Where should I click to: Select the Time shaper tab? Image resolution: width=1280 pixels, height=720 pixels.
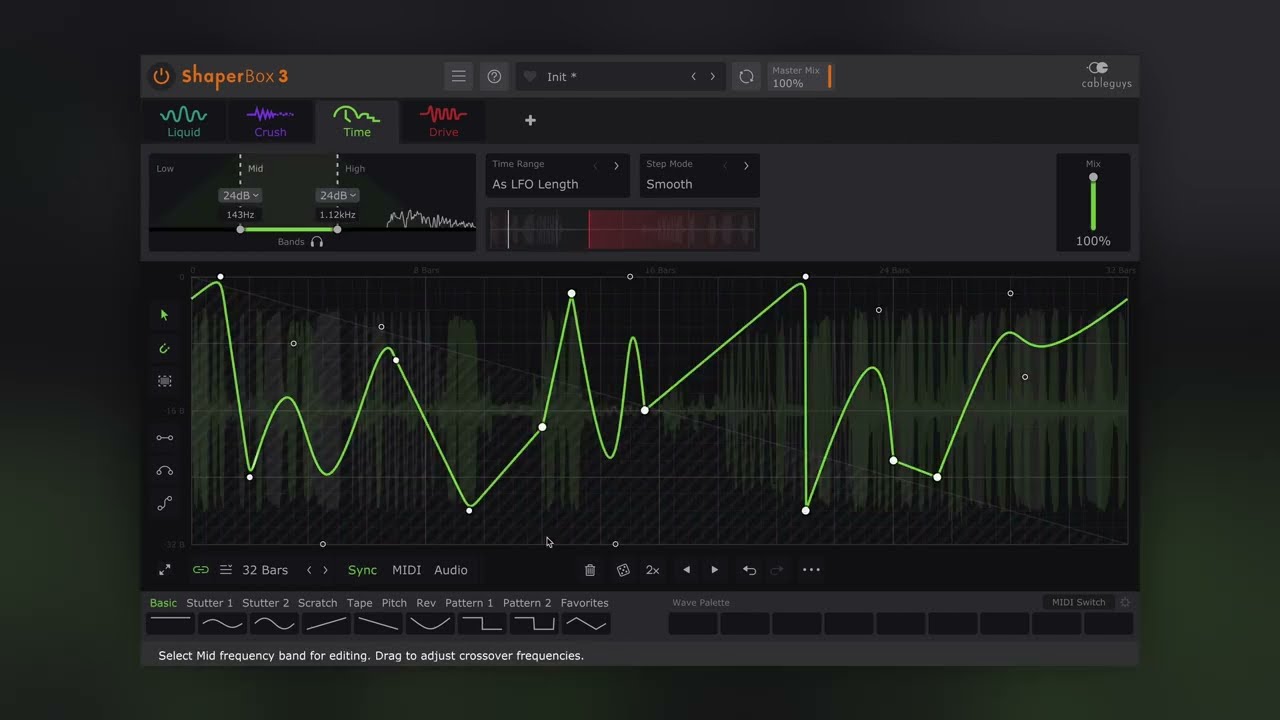click(x=357, y=122)
